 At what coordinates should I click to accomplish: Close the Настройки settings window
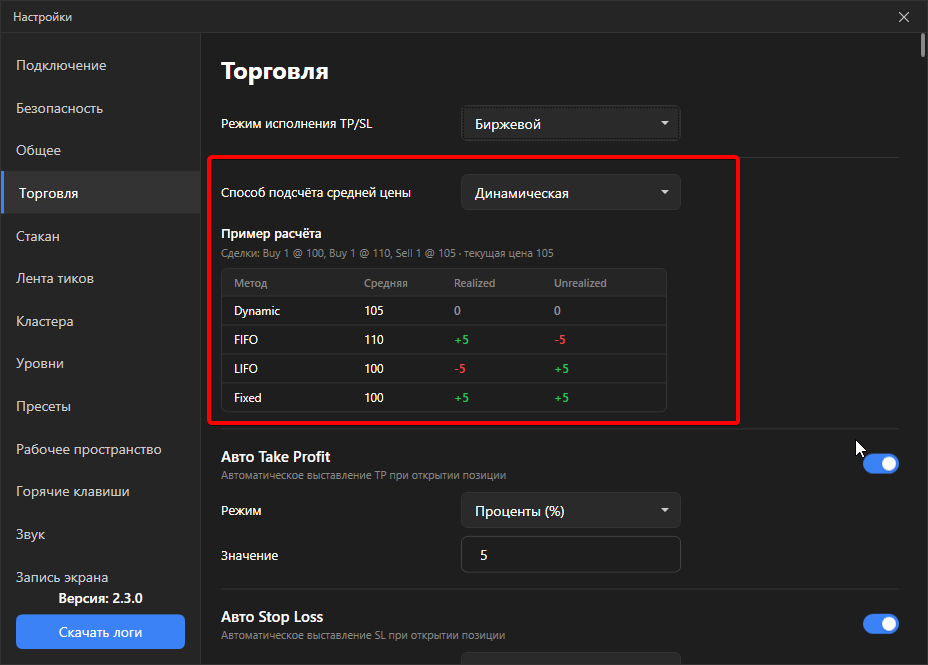[x=904, y=17]
